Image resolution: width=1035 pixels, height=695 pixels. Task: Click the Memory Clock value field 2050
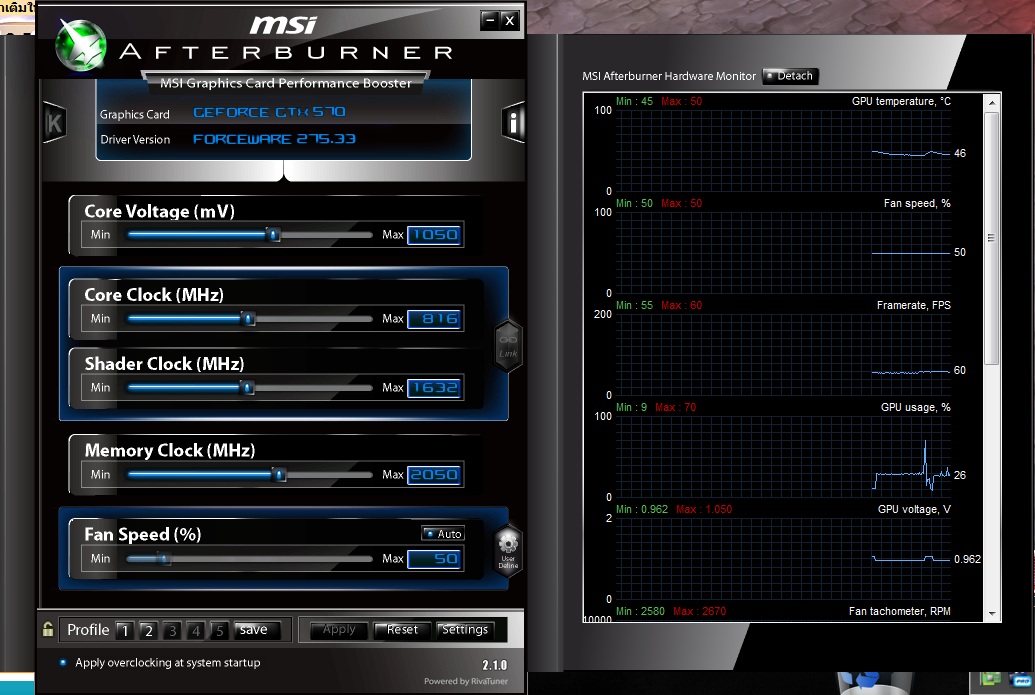point(434,475)
